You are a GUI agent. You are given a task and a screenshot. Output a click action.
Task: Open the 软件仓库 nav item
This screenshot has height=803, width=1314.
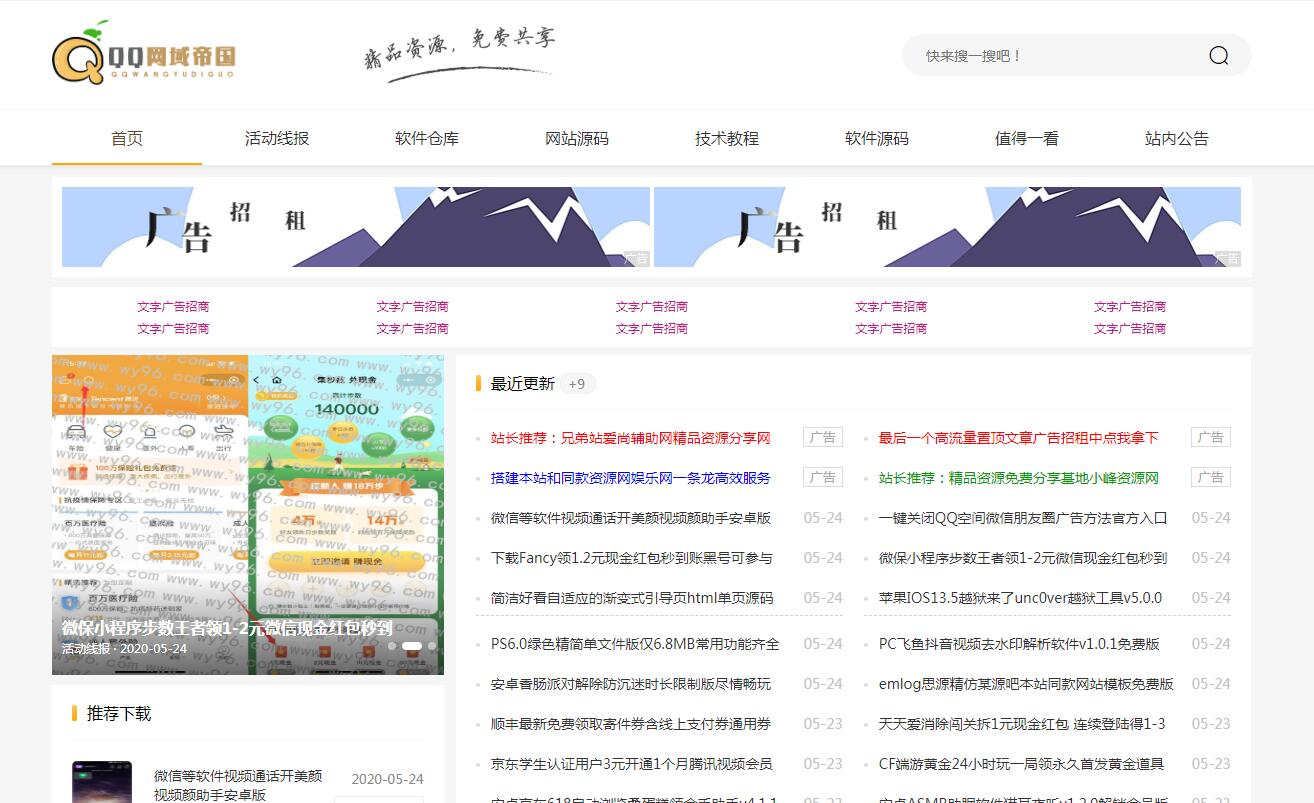pyautogui.click(x=427, y=138)
